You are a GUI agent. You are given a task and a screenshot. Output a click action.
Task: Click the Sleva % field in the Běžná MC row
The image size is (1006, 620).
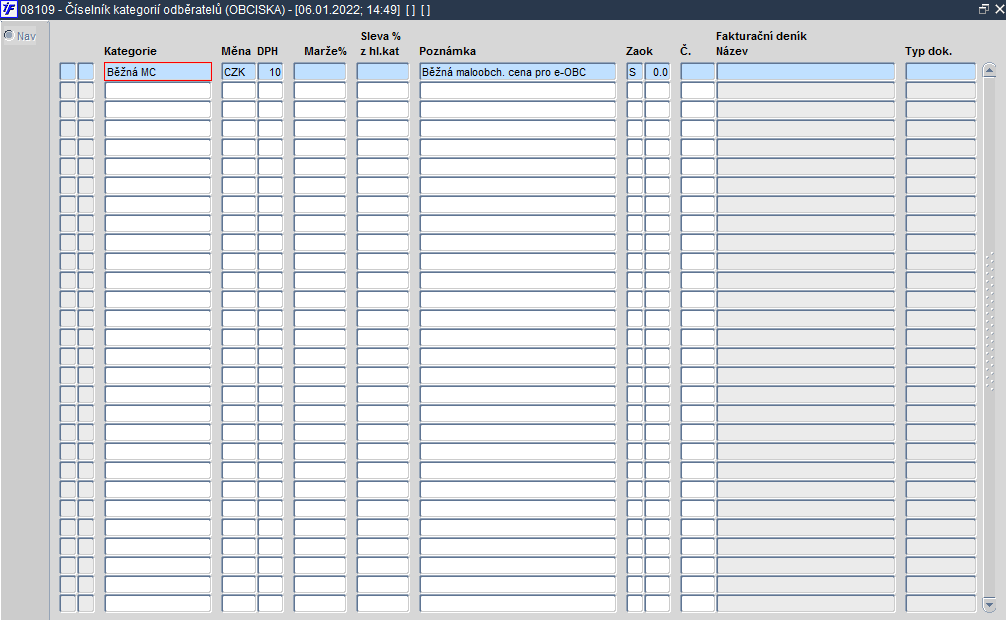click(382, 72)
